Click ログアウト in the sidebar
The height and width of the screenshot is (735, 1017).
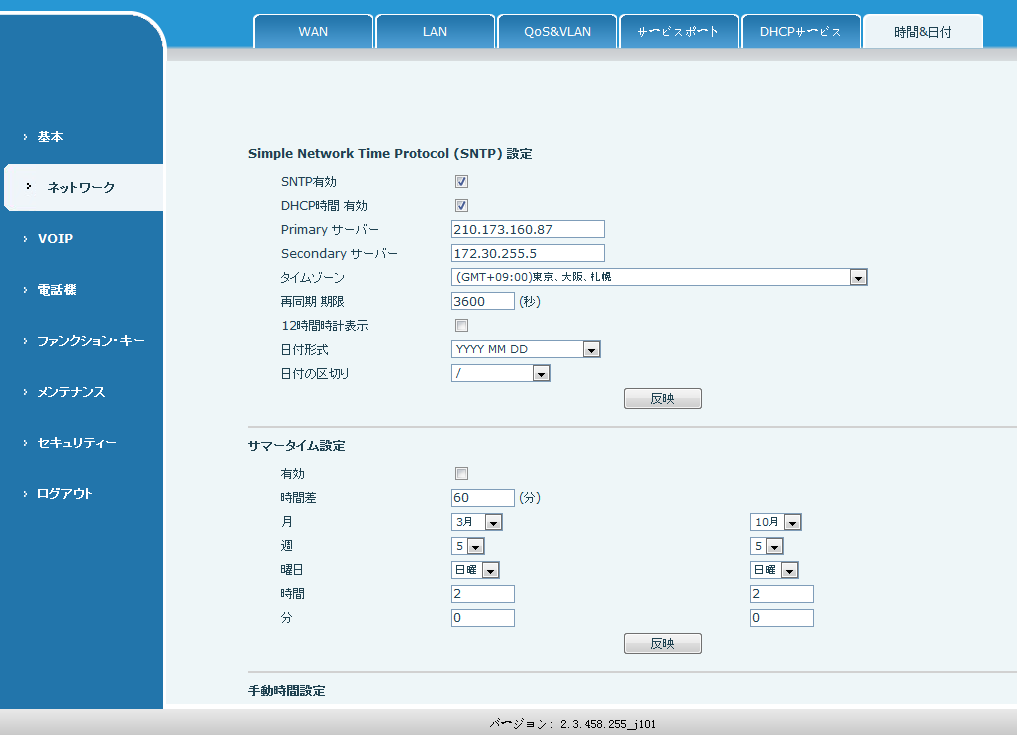[x=64, y=494]
